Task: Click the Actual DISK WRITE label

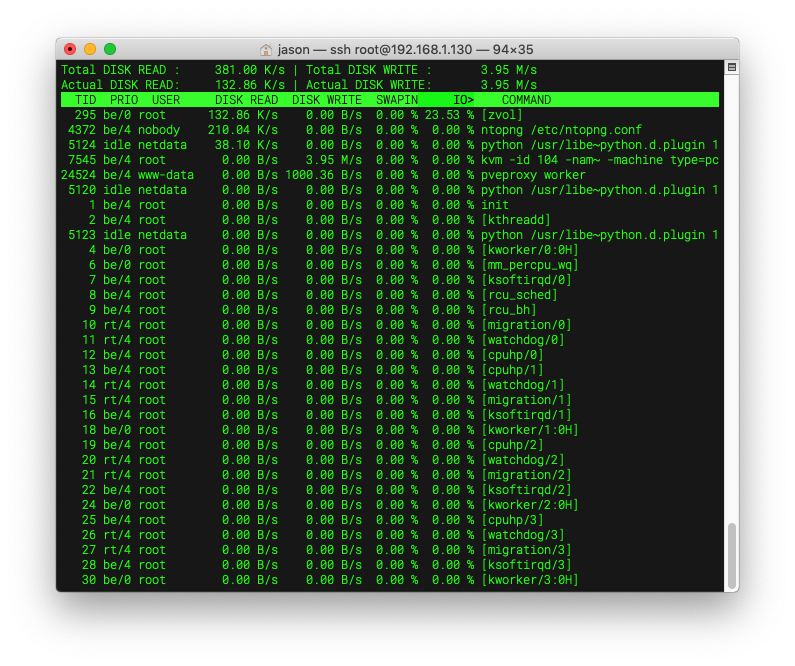Action: tap(369, 85)
